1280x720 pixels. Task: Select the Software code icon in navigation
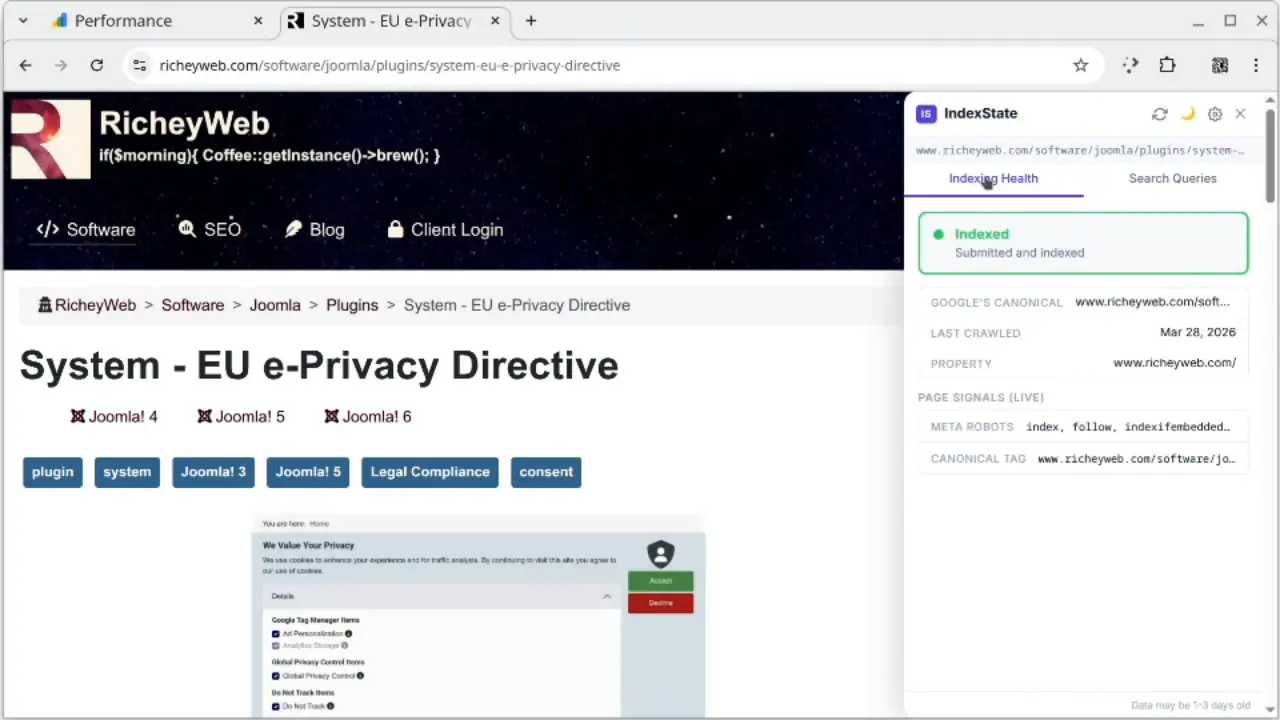48,229
